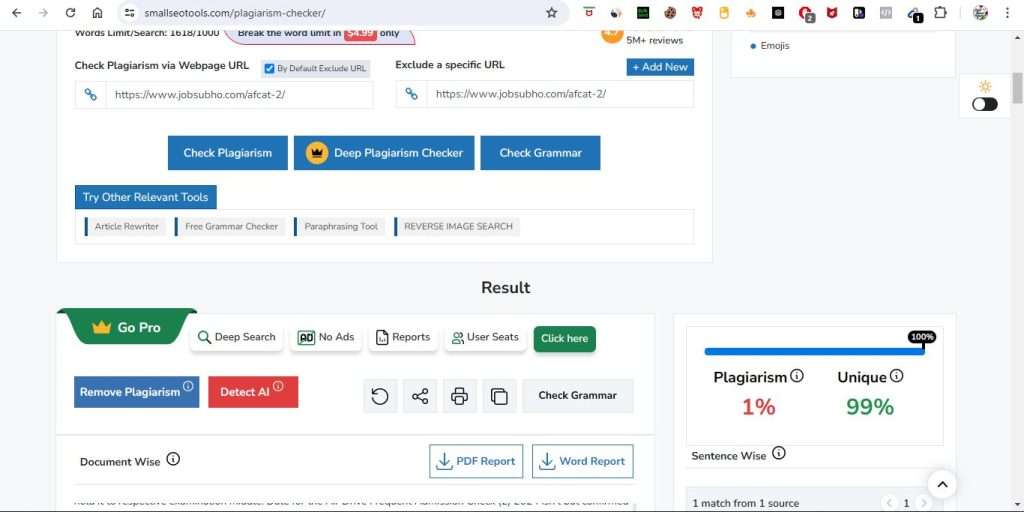Image resolution: width=1024 pixels, height=512 pixels.
Task: Go back with the browser back arrow
Action: [x=17, y=12]
